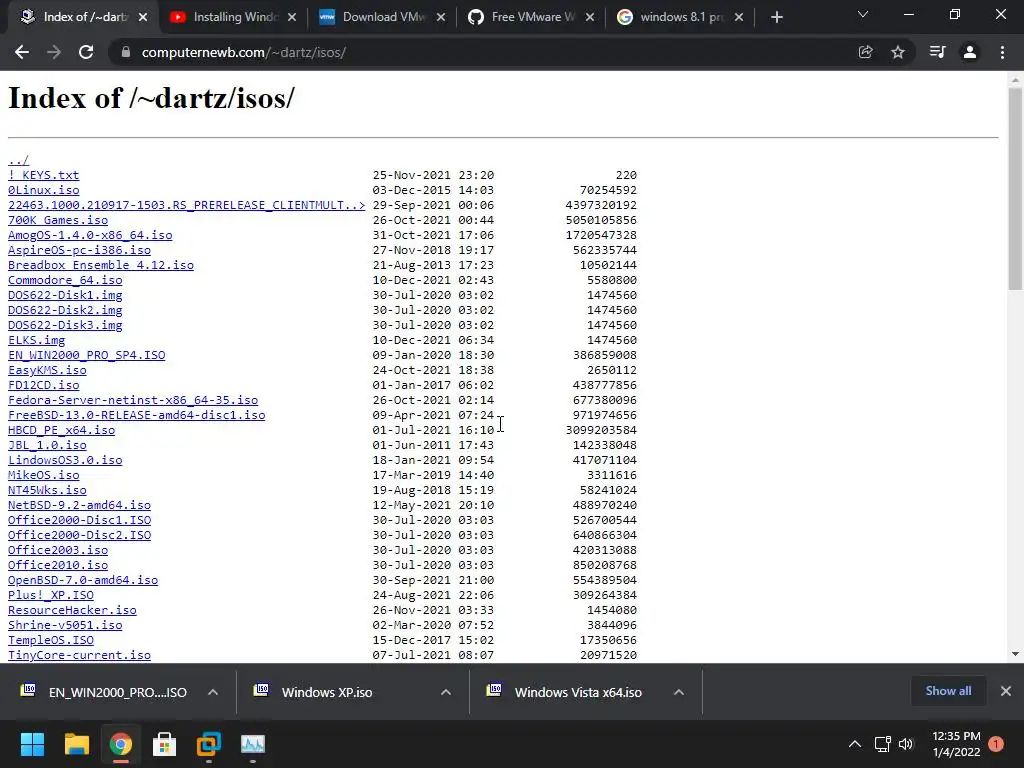Open VMware Workstation taskbar icon
Image resolution: width=1024 pixels, height=768 pixels.
point(209,744)
